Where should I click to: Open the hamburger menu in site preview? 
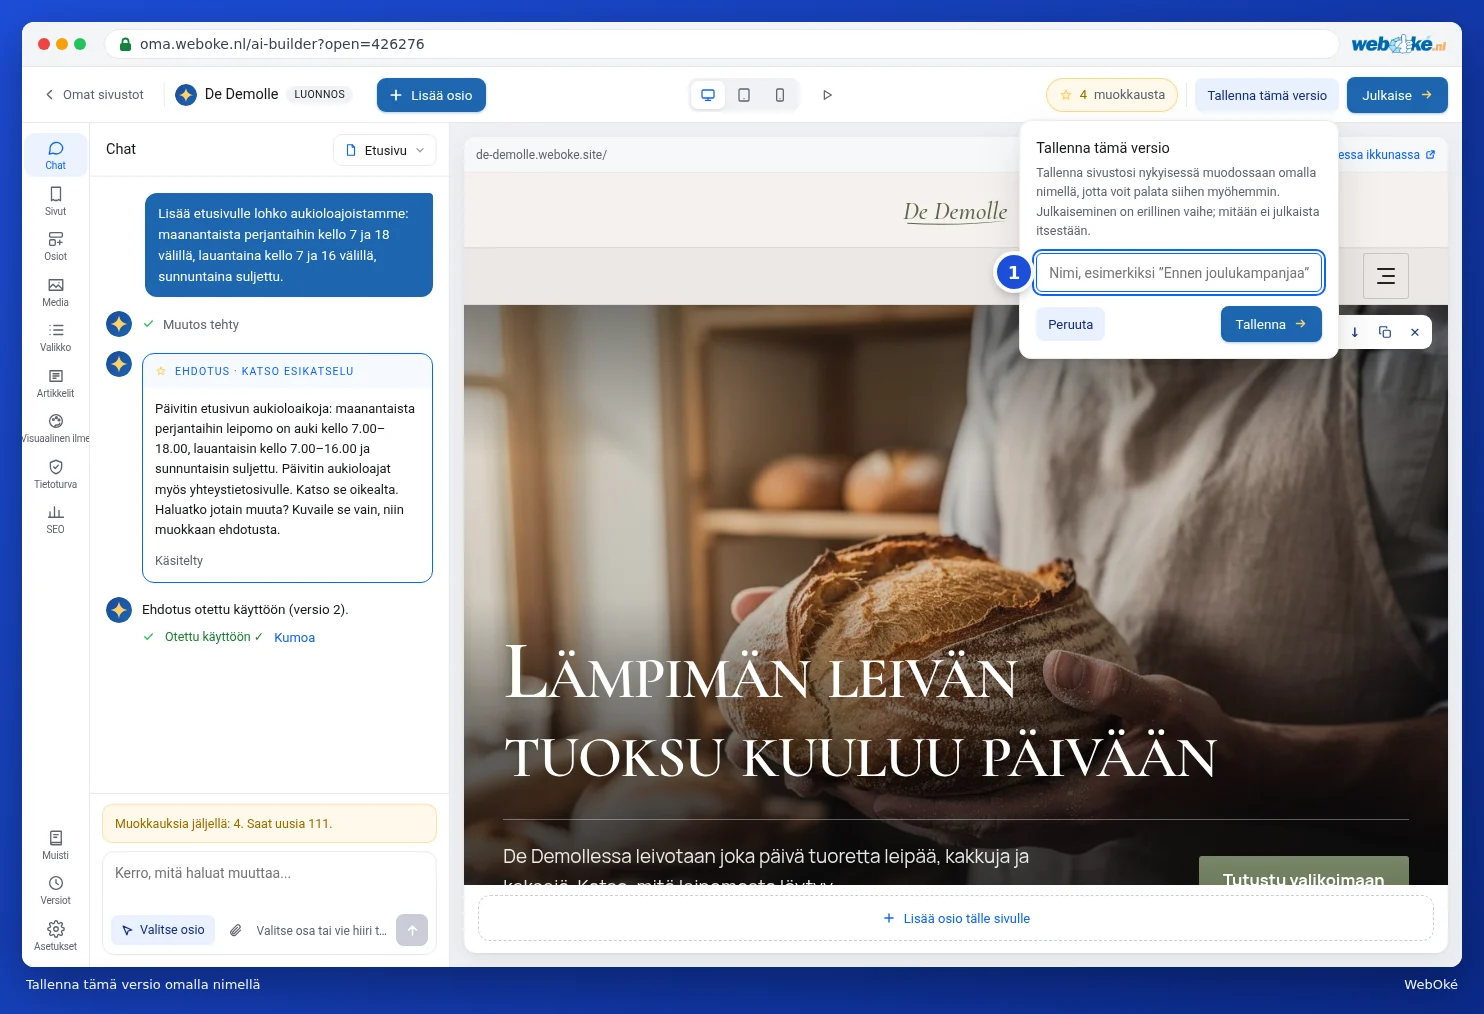point(1386,276)
